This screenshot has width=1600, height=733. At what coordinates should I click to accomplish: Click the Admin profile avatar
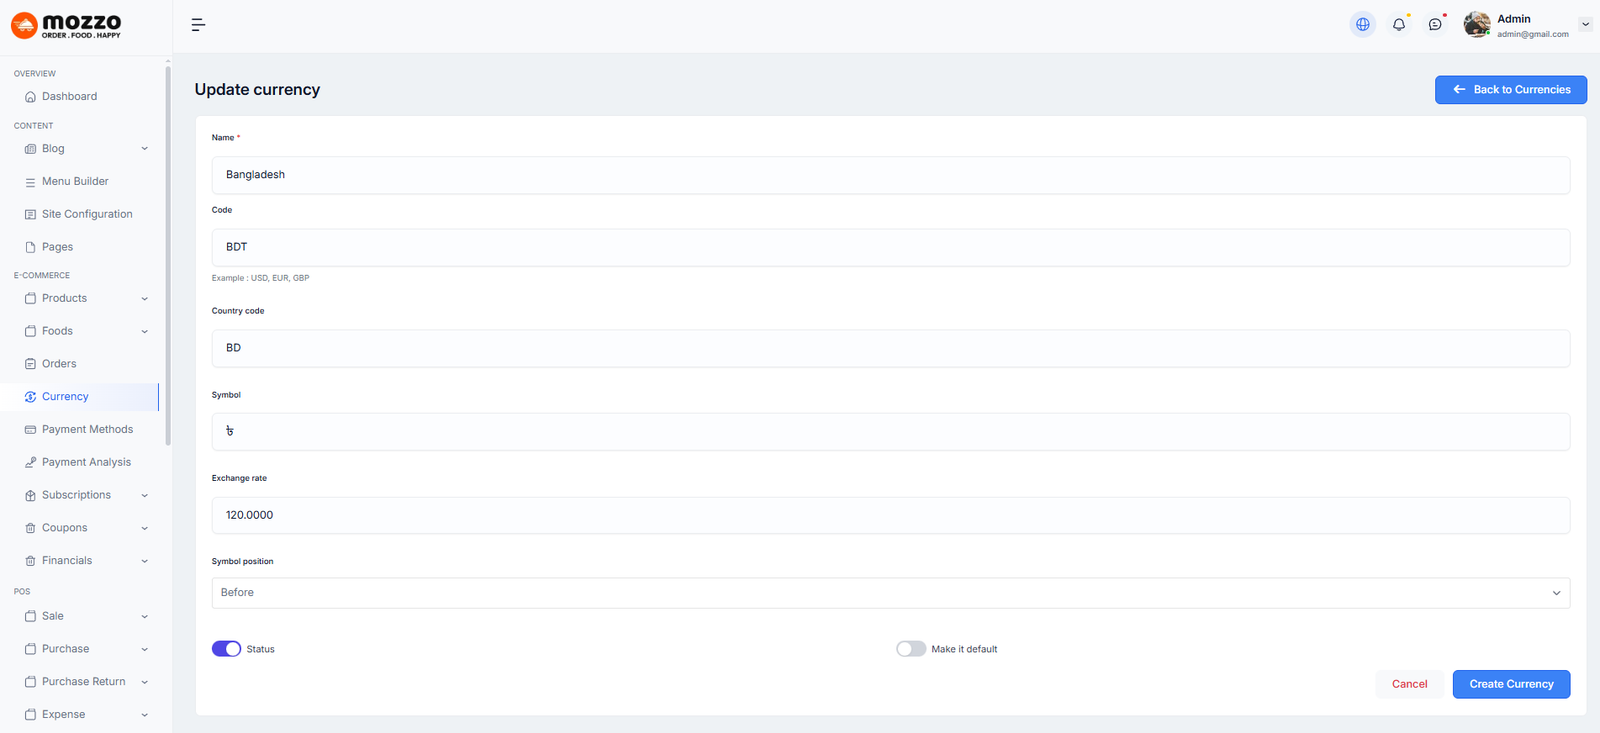pyautogui.click(x=1477, y=25)
